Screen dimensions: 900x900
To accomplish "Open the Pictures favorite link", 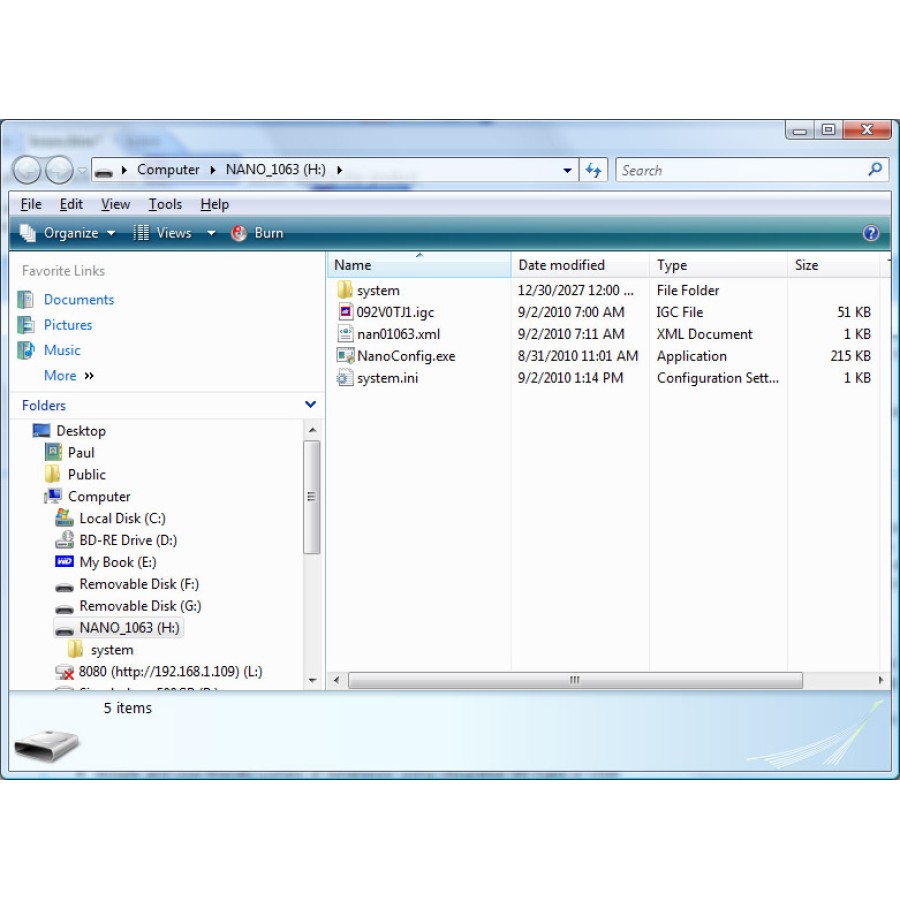I will (68, 325).
